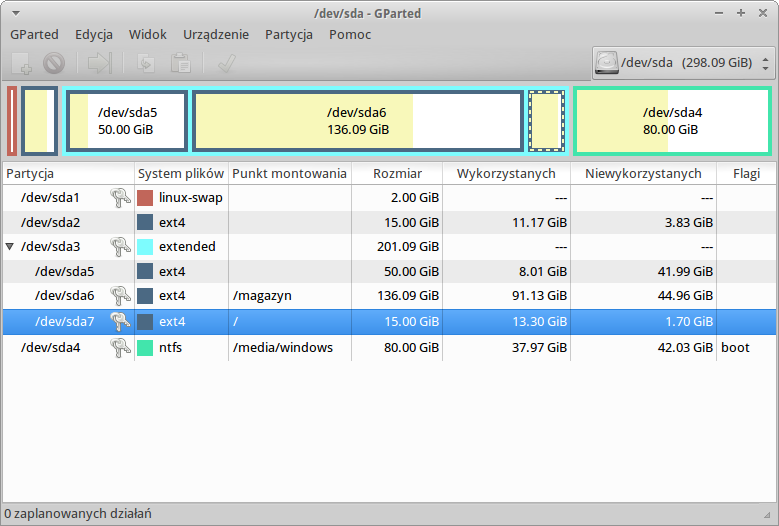Click the 37.97 GiB used cell
Image resolution: width=779 pixels, height=526 pixels.
(x=506, y=347)
